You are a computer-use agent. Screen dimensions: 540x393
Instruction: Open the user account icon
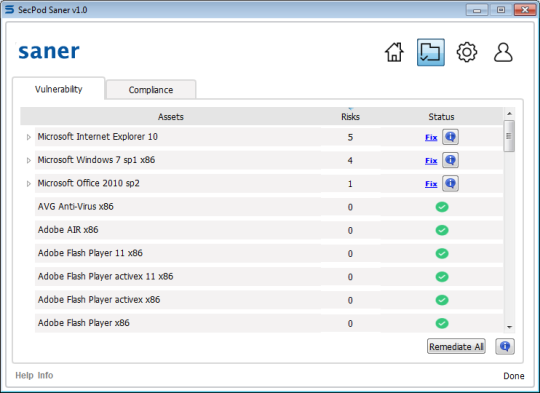pyautogui.click(x=503, y=52)
